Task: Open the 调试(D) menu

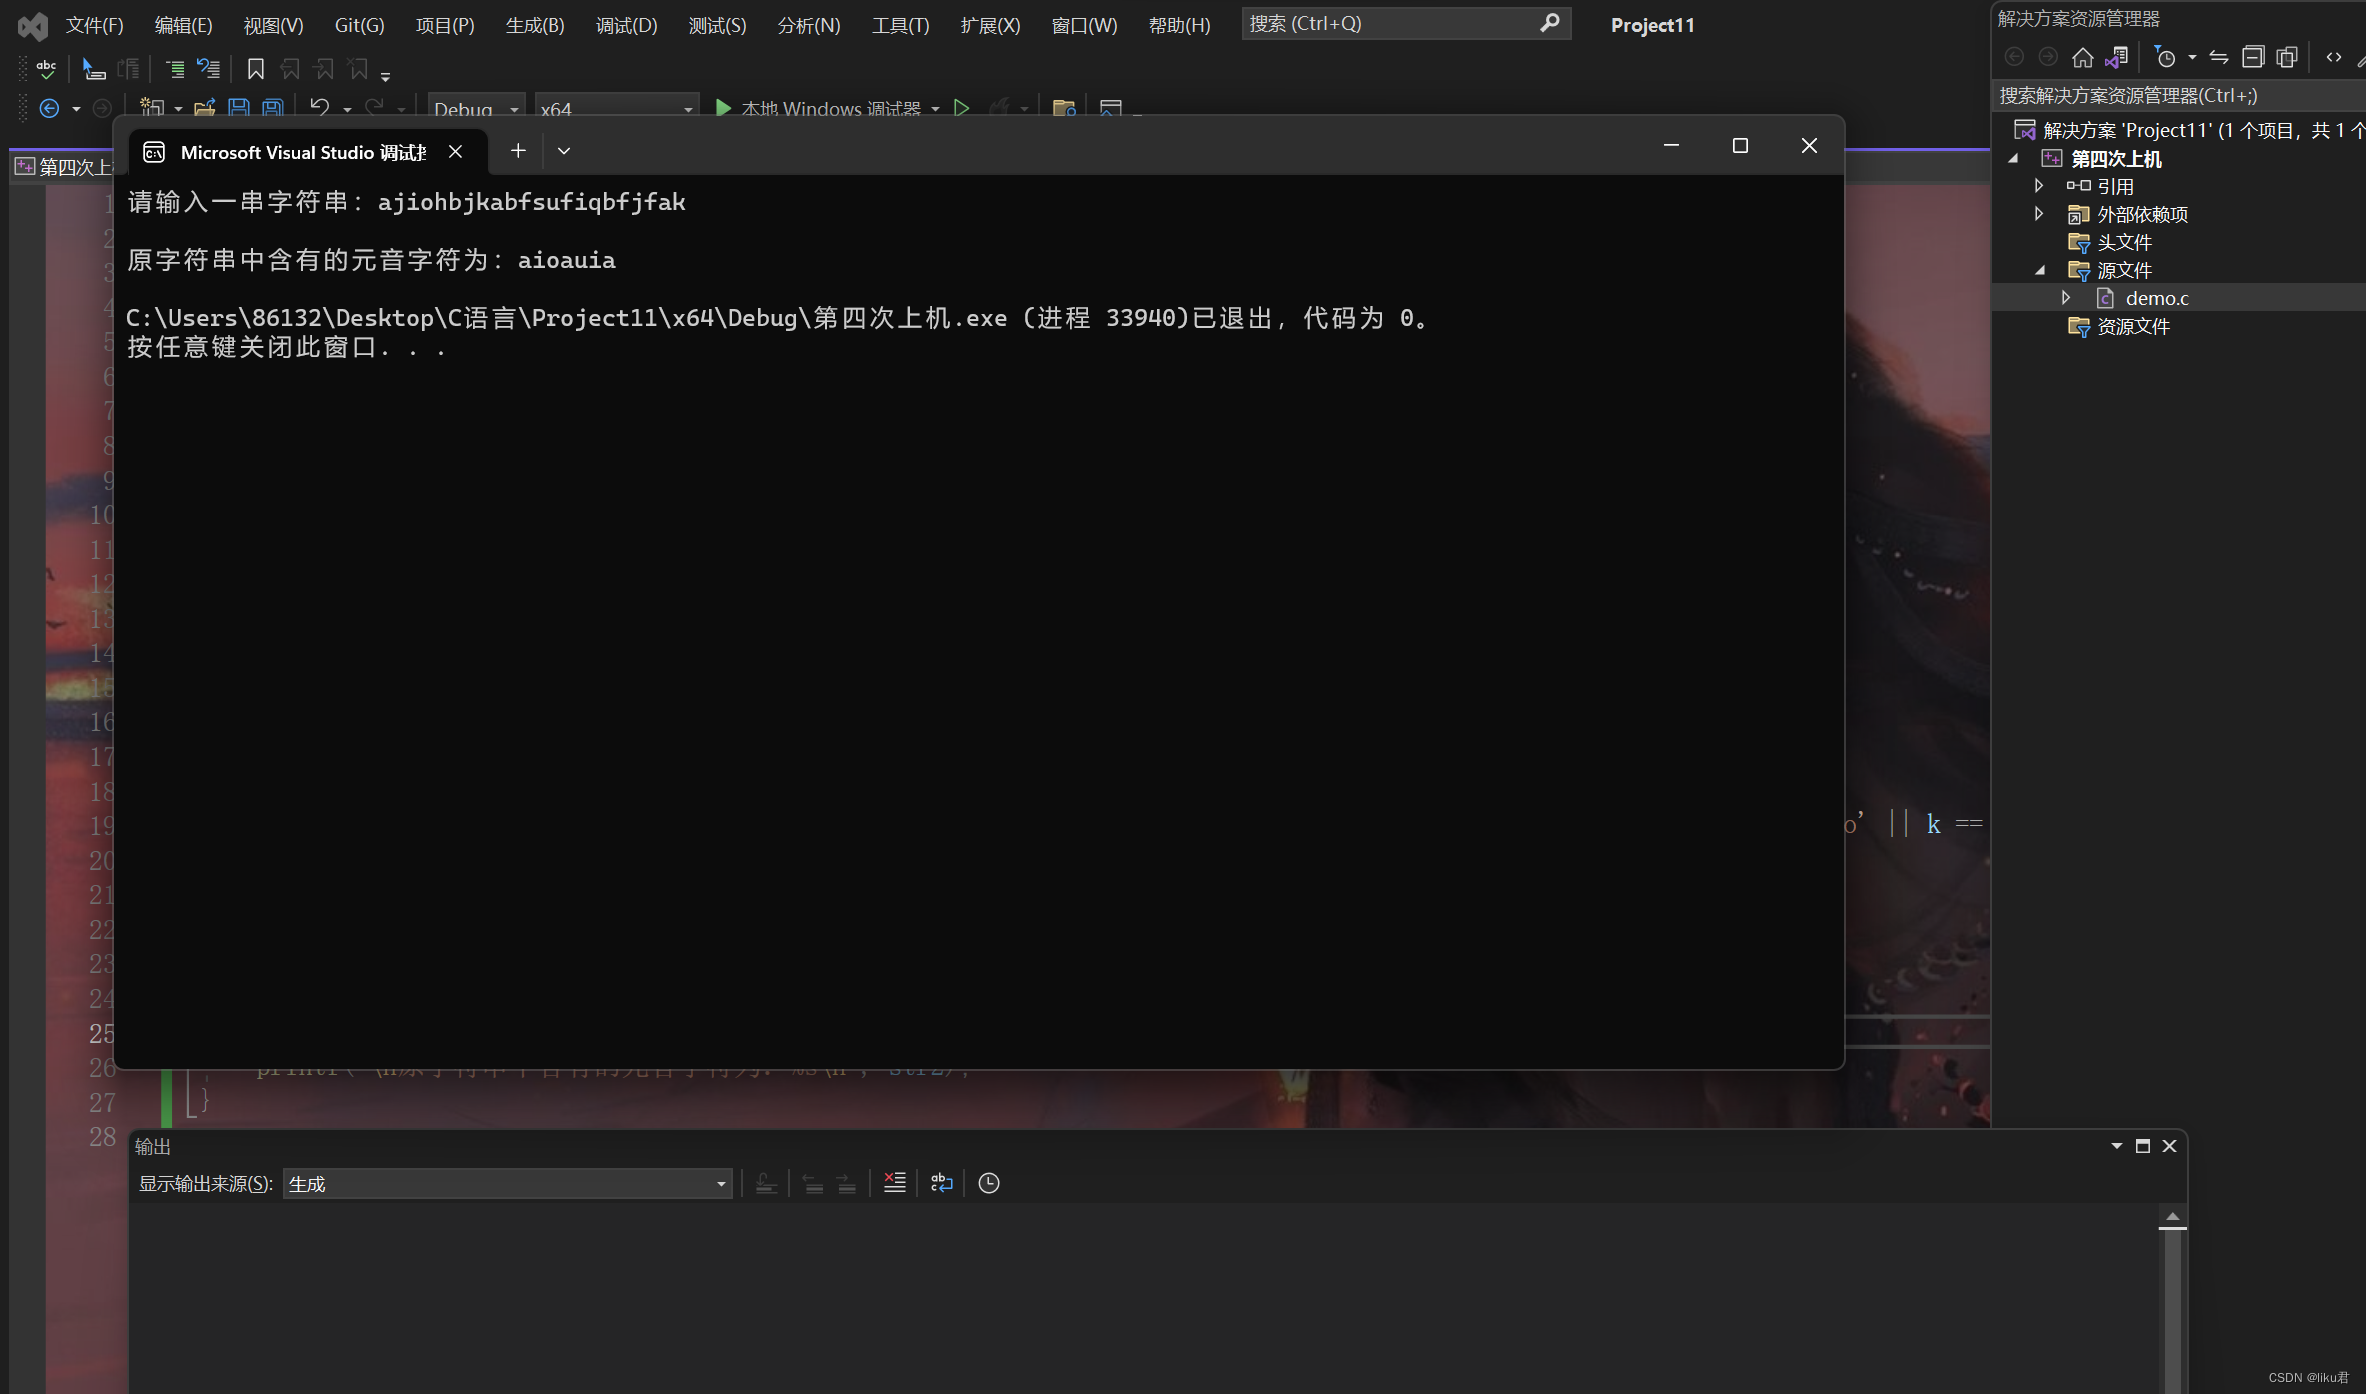Action: coord(626,25)
